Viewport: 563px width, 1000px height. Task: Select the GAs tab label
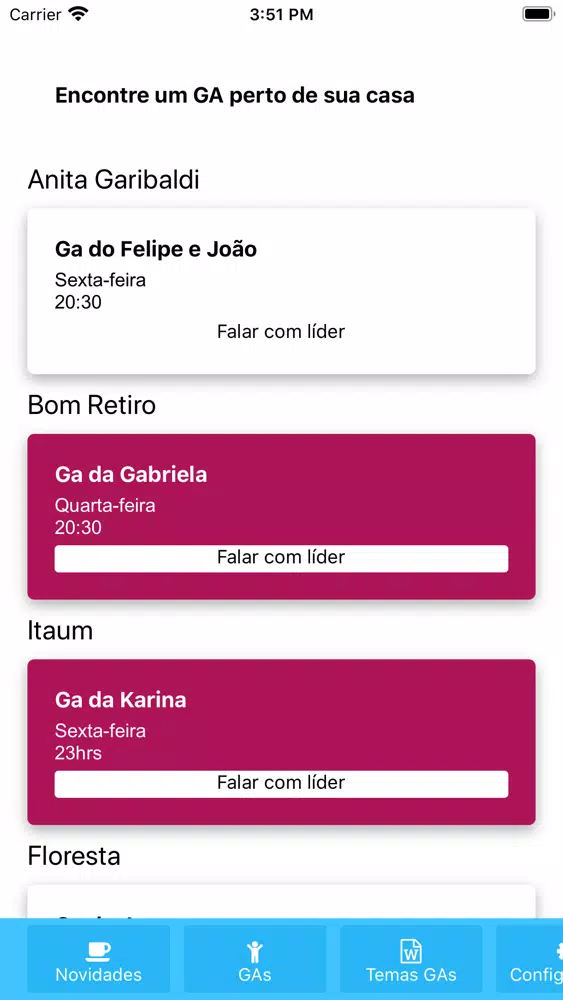[x=255, y=974]
